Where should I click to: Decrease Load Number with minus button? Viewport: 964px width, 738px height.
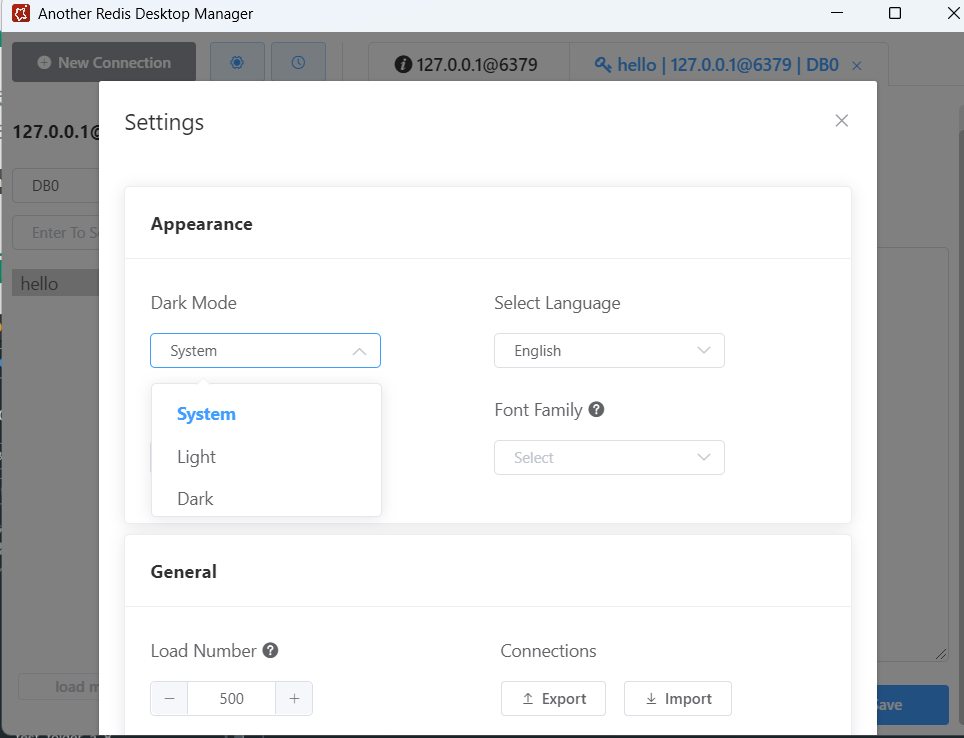pos(169,699)
